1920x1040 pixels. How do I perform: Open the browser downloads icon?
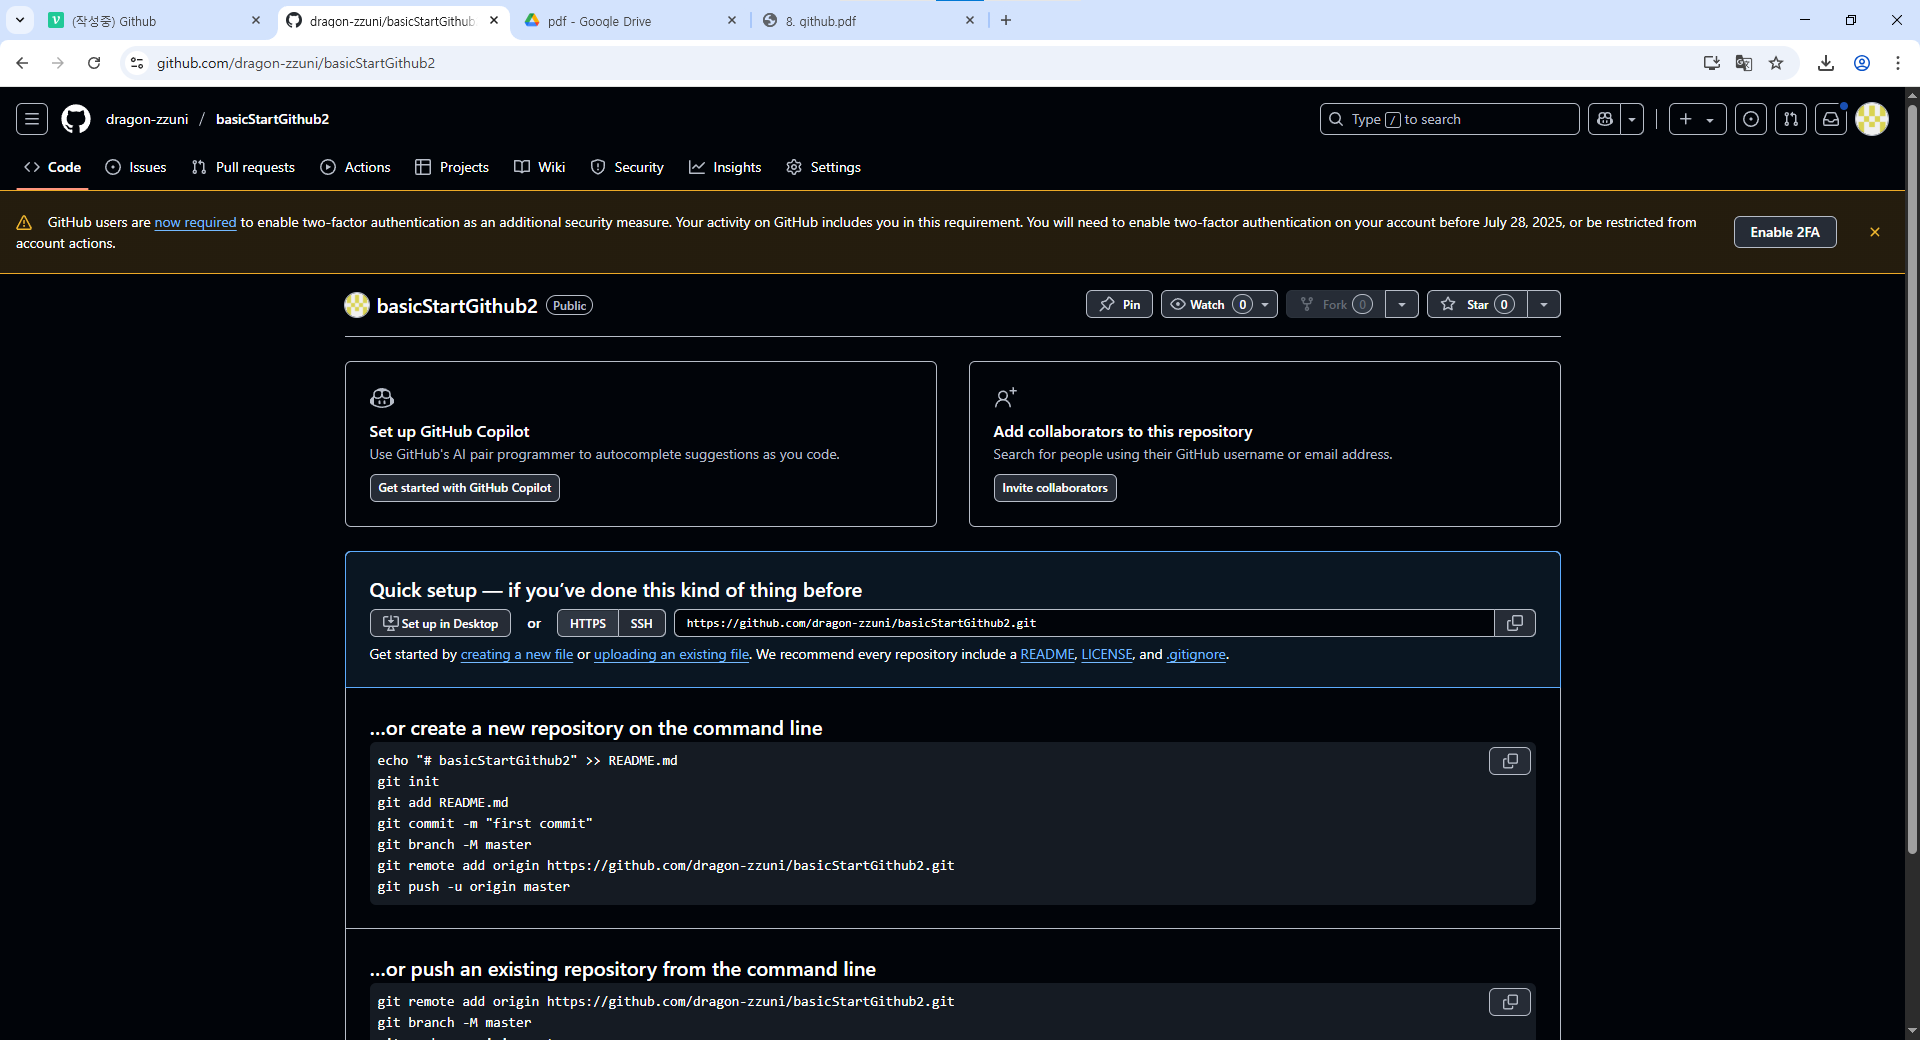pos(1826,63)
